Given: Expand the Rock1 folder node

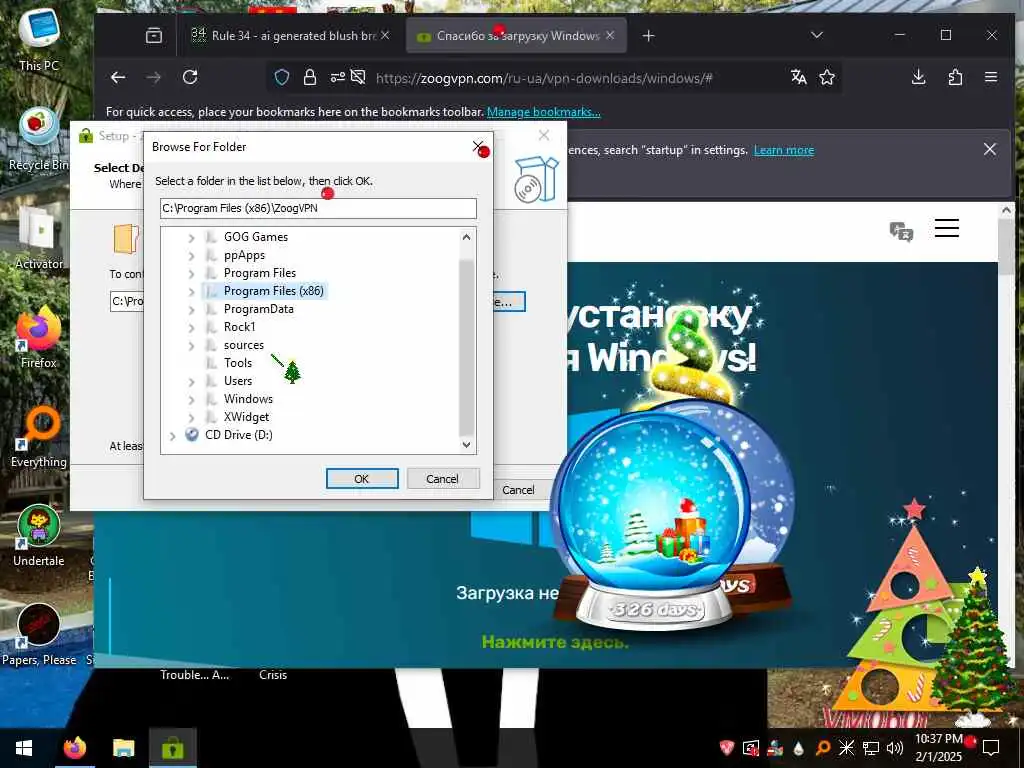Looking at the screenshot, I should (x=191, y=327).
